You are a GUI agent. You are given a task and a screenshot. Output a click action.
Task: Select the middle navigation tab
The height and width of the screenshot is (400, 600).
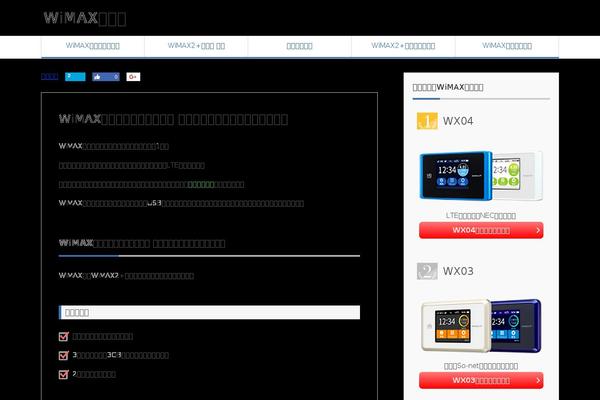point(300,46)
